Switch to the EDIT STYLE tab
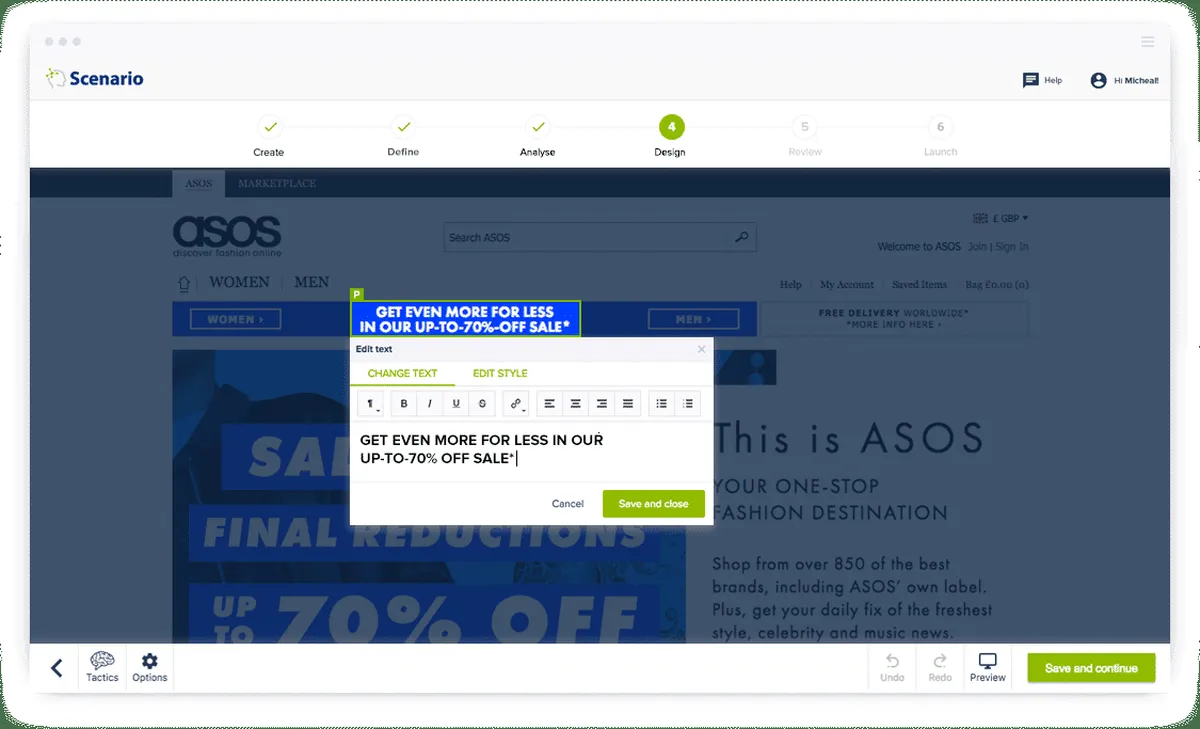This screenshot has height=729, width=1200. 500,373
